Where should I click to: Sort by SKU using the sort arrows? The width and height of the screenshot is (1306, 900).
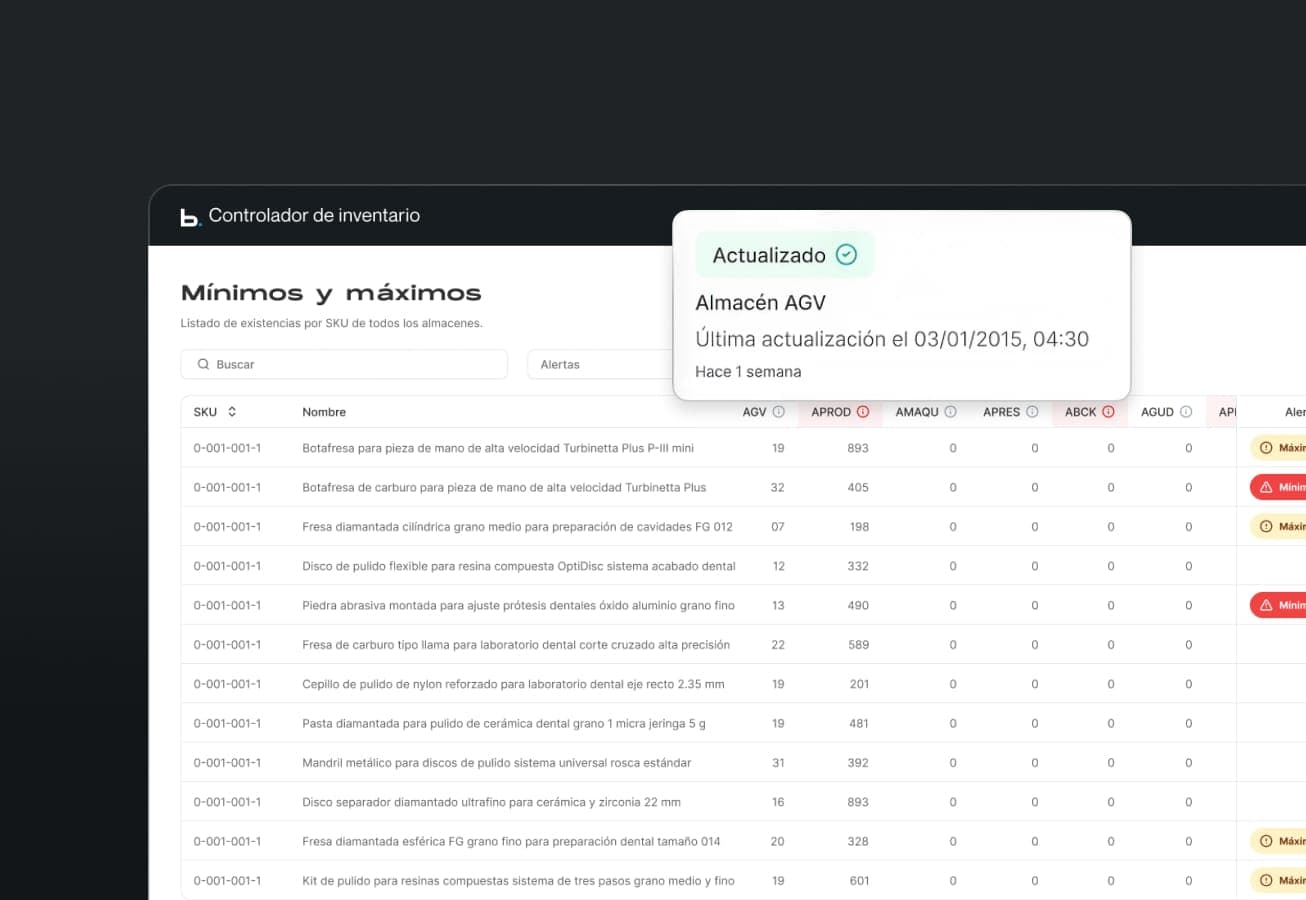232,412
